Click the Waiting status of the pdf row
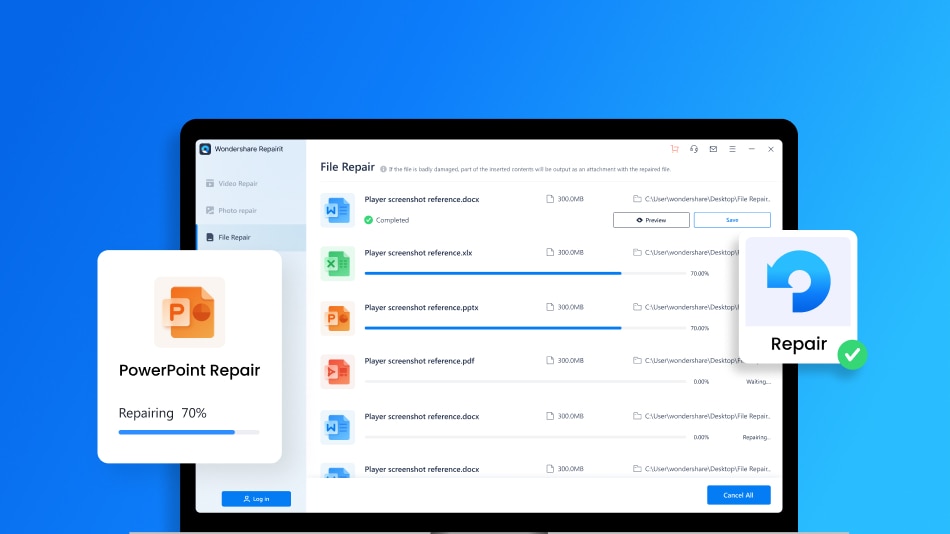This screenshot has height=534, width=950. pyautogui.click(x=759, y=382)
